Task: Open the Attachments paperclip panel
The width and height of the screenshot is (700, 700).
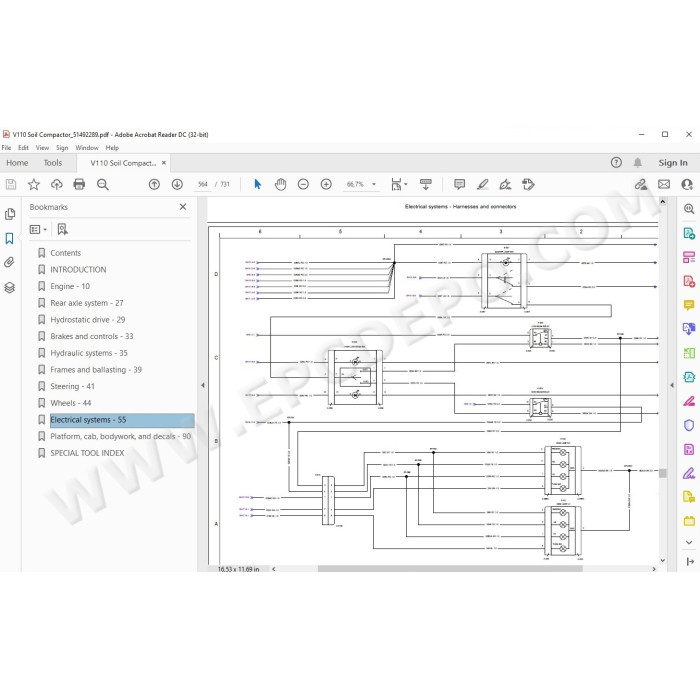Action: 9,262
